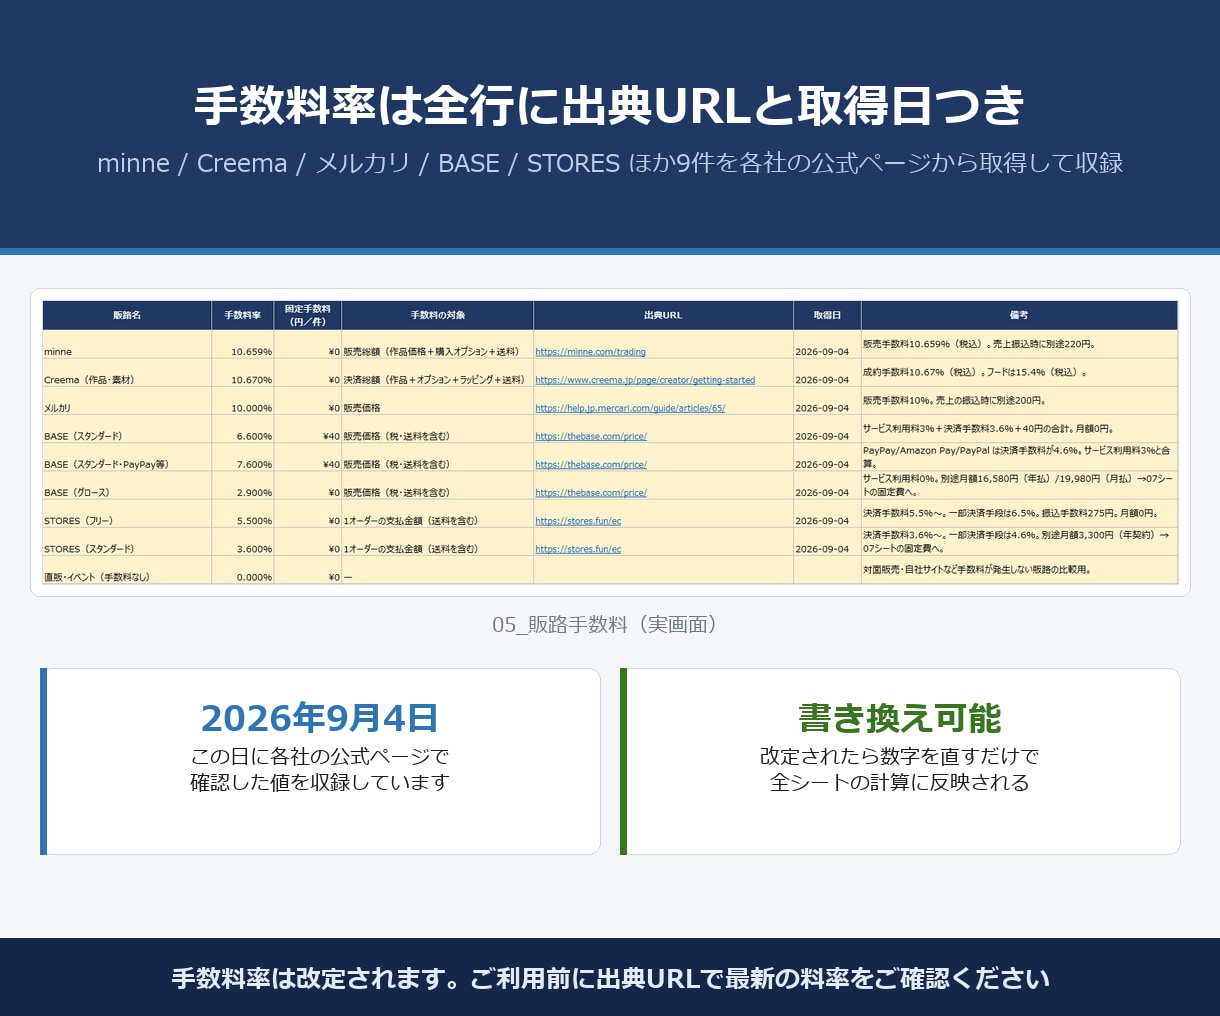Click note 成約手数料10.67%（税込） in Creema row
The height and width of the screenshot is (1016, 1220).
[1019, 372]
